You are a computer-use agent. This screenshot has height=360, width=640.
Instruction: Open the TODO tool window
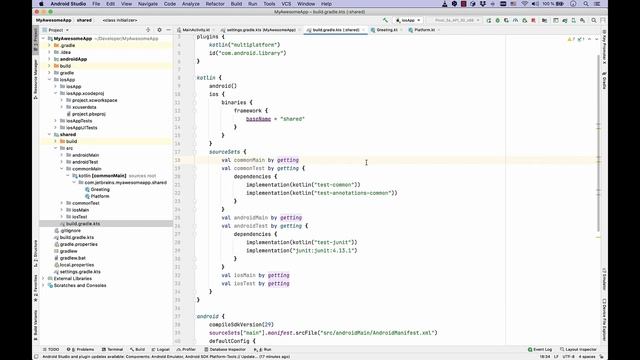click(x=51, y=349)
